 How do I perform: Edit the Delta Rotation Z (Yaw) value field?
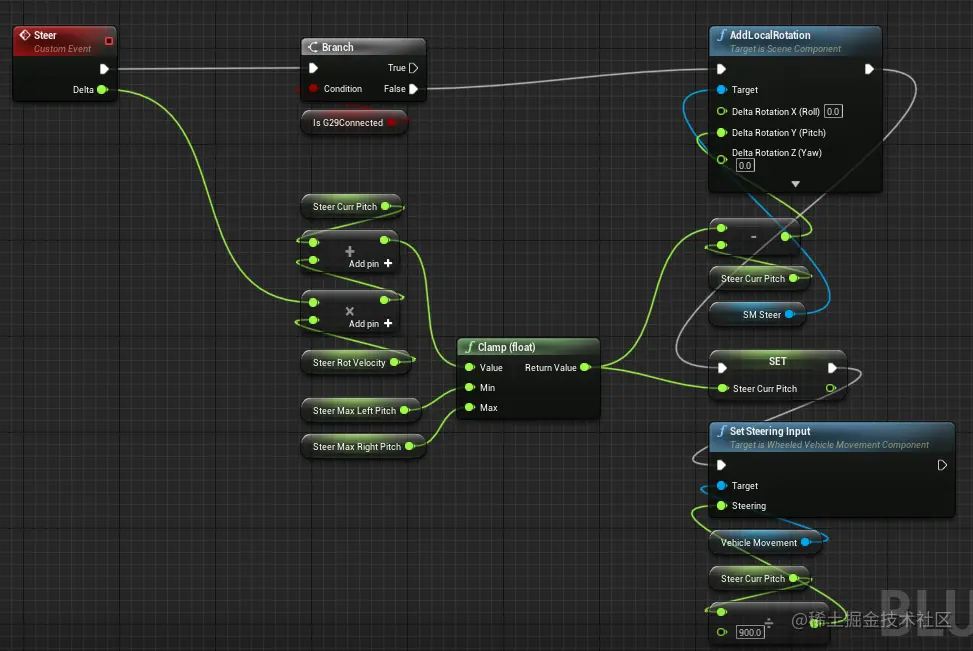pos(745,165)
